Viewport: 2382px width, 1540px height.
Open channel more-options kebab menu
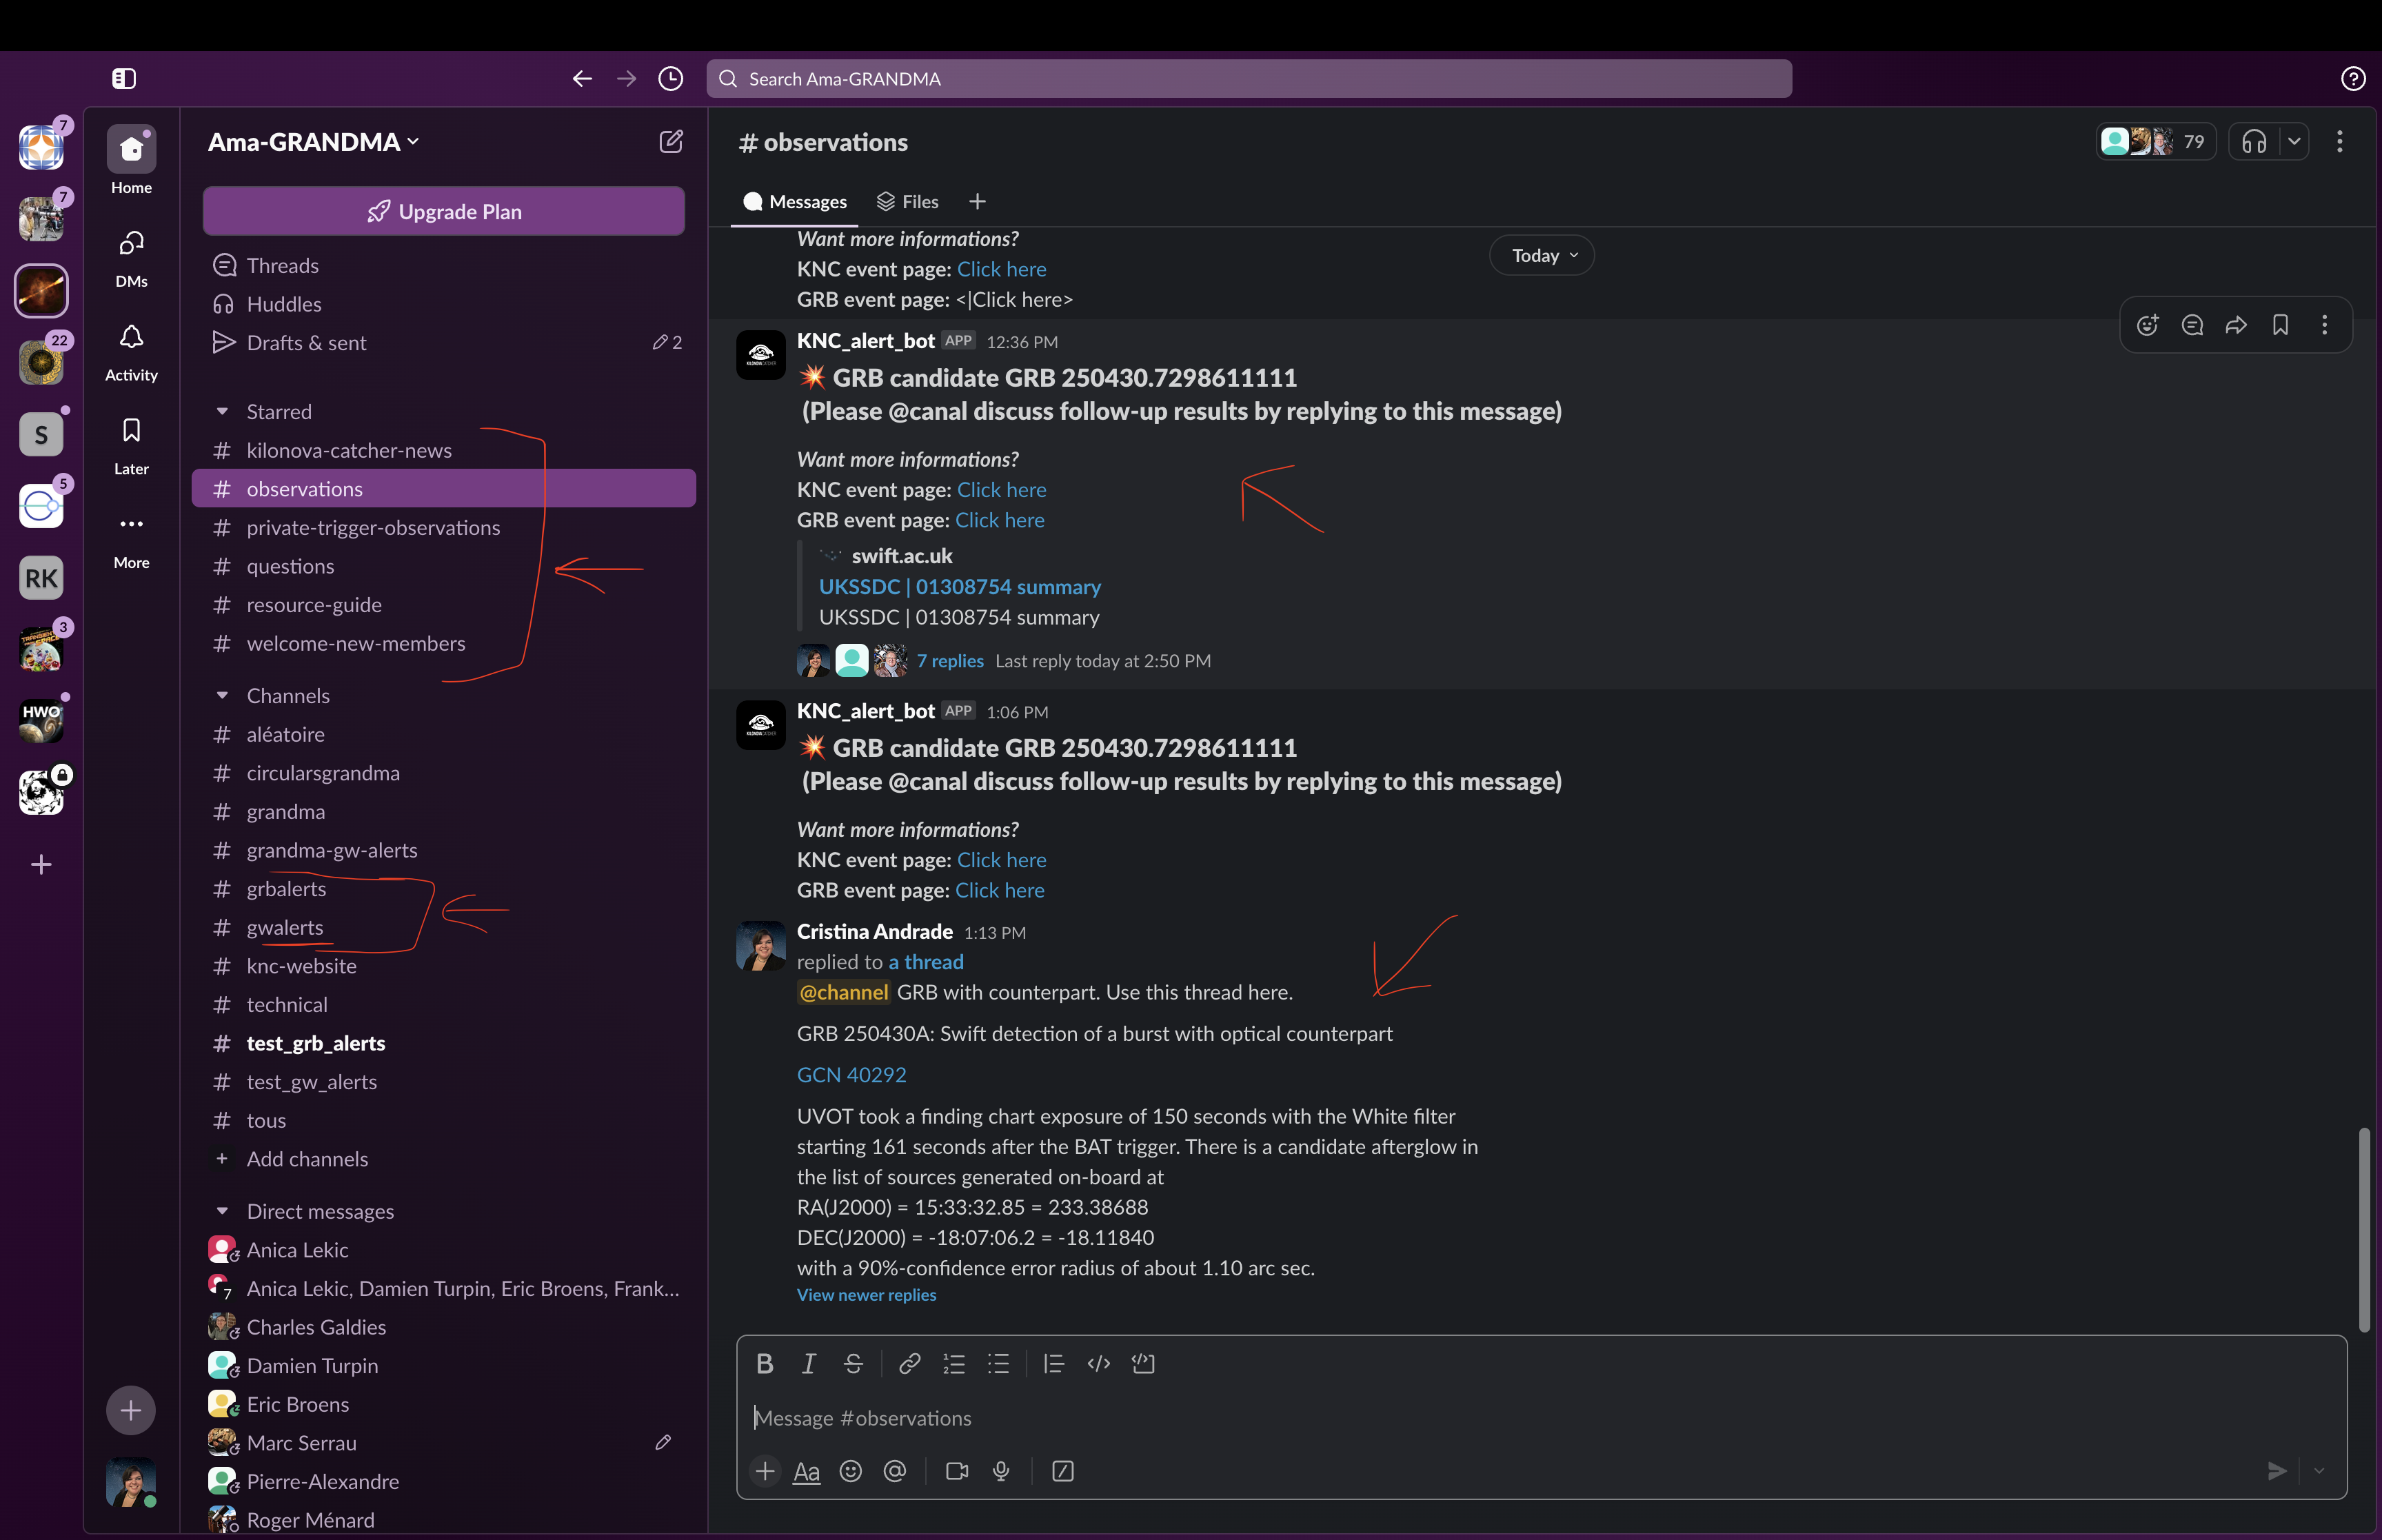tap(2339, 142)
